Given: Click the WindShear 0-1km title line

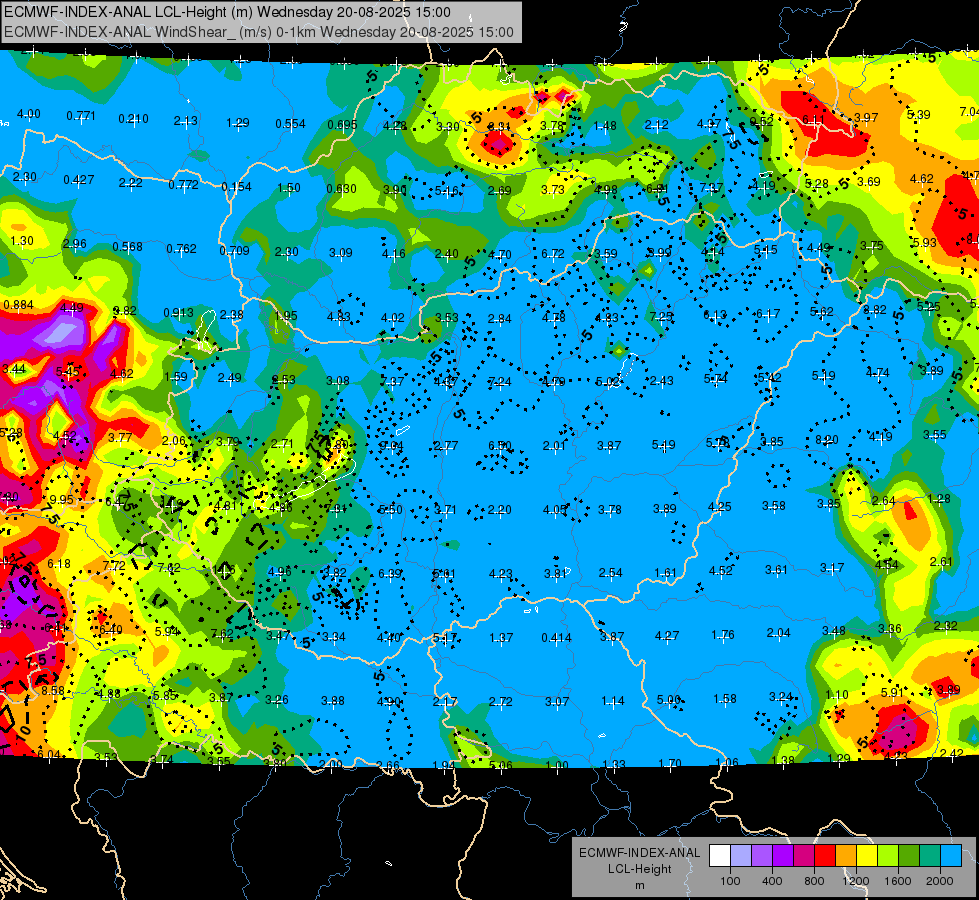Looking at the screenshot, I should (258, 32).
